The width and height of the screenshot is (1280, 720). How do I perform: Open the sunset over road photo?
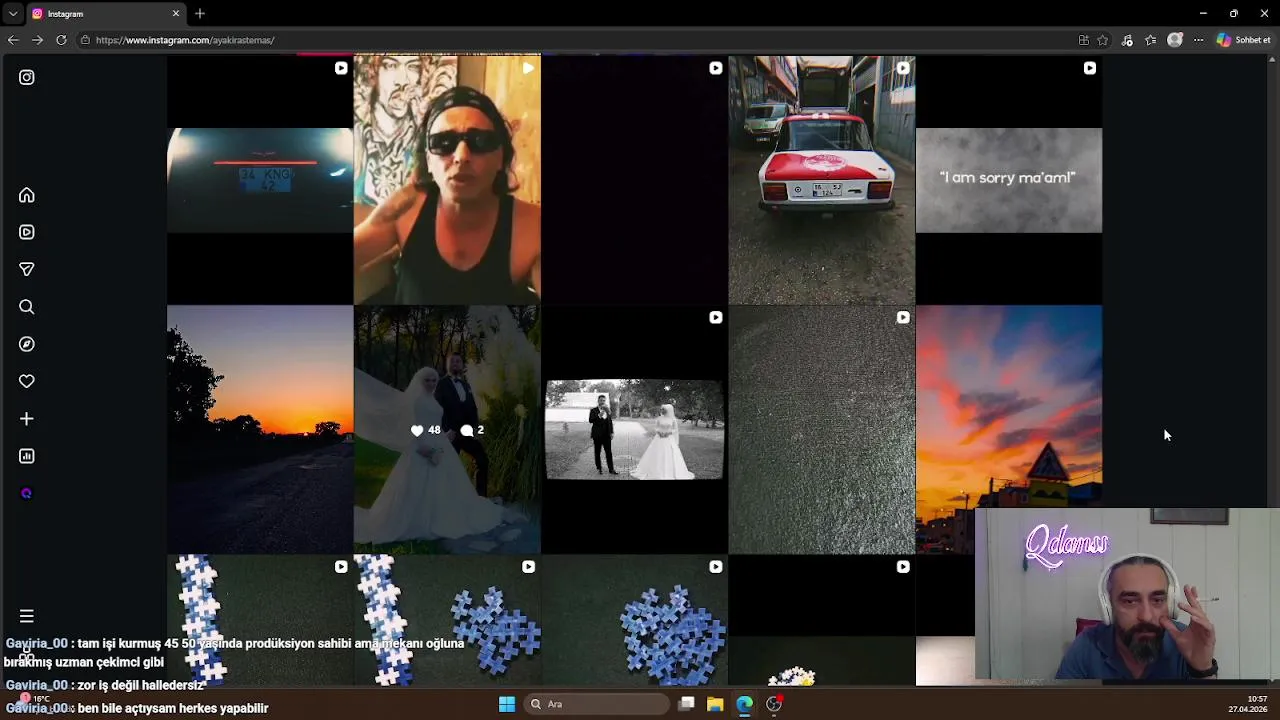coord(260,429)
